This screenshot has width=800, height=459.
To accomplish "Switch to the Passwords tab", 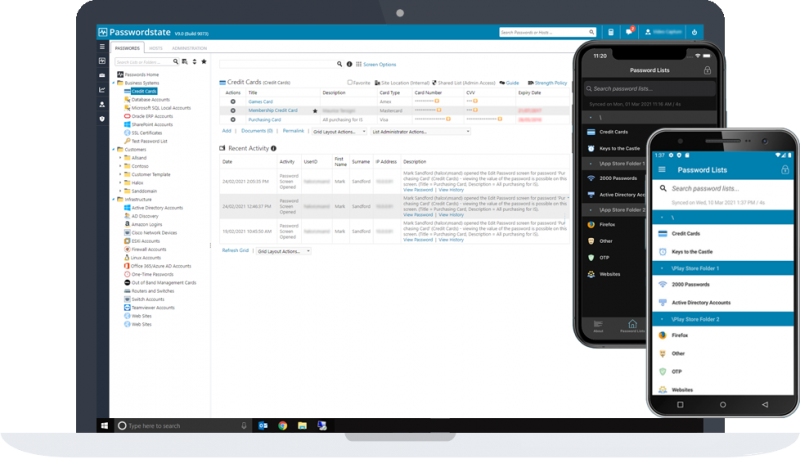I will (127, 48).
